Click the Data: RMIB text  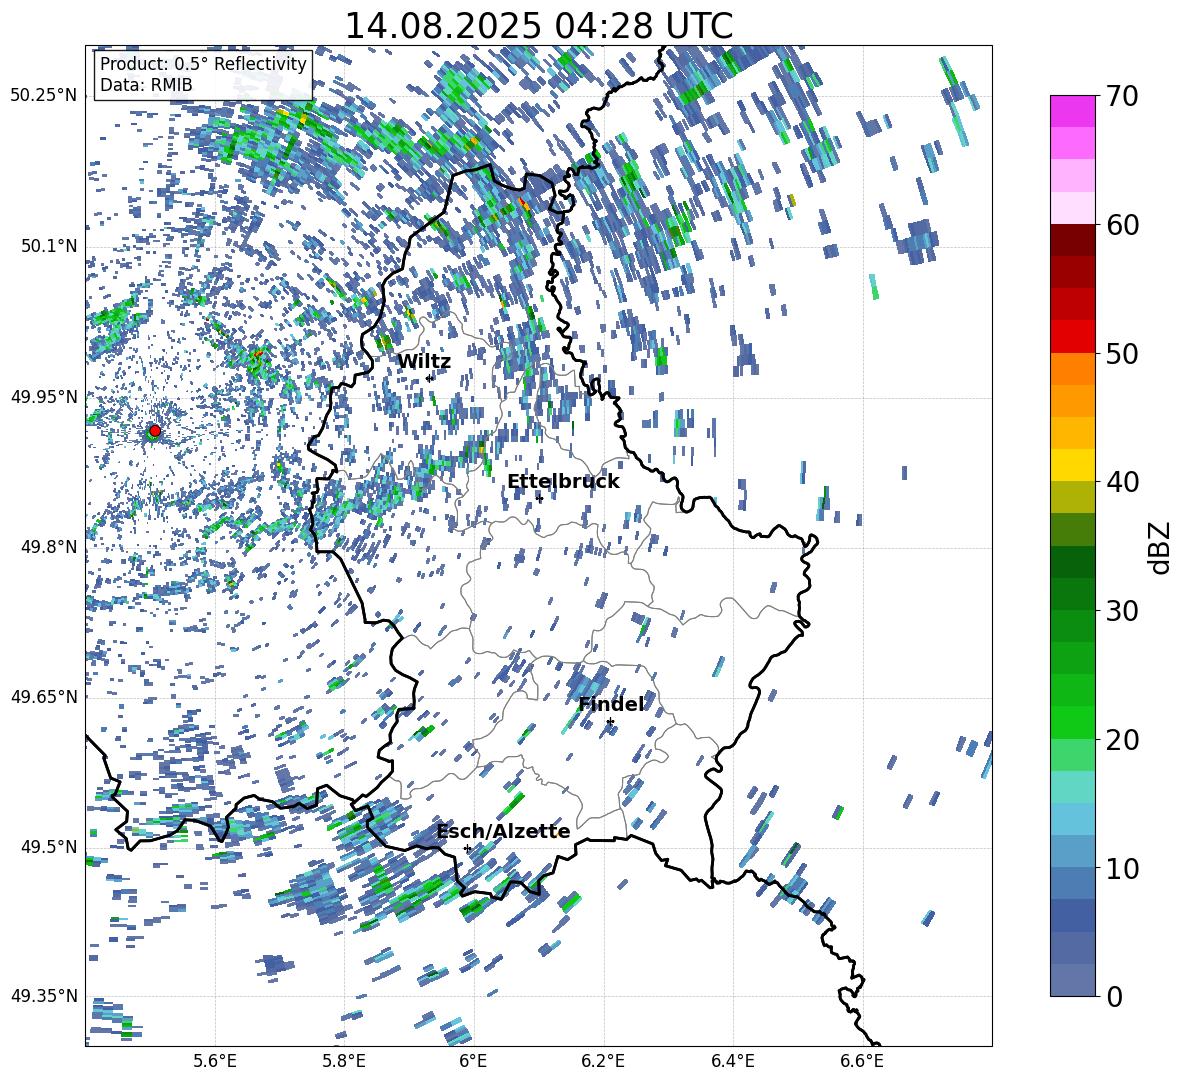146,85
